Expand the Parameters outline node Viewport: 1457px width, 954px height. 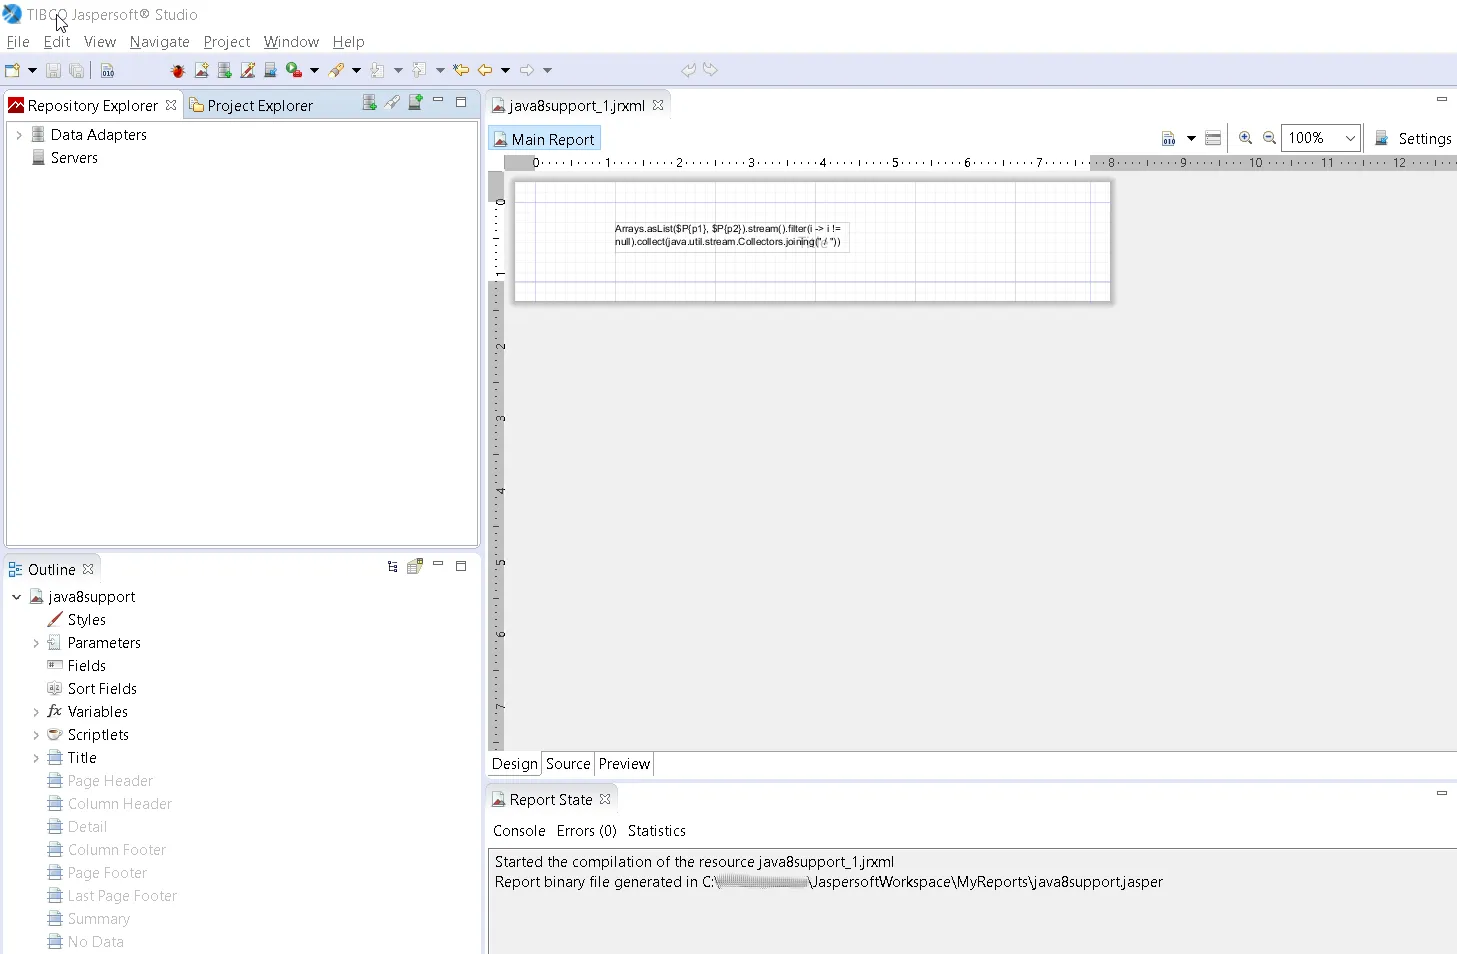coord(36,643)
